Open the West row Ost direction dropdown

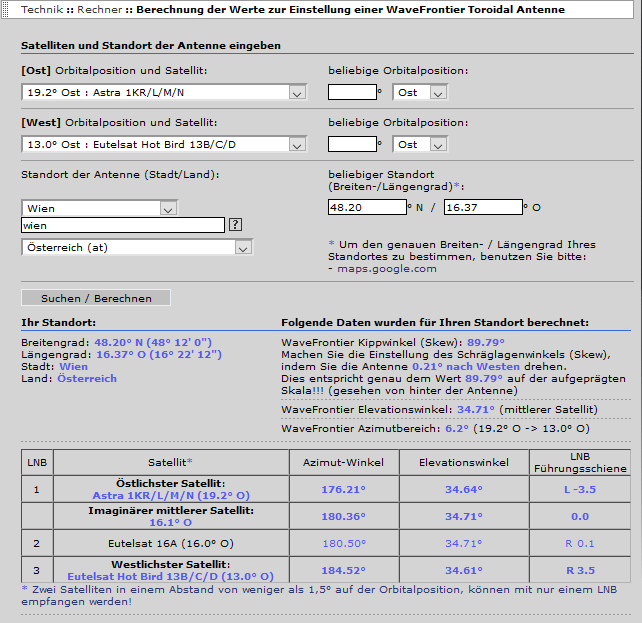[419, 144]
